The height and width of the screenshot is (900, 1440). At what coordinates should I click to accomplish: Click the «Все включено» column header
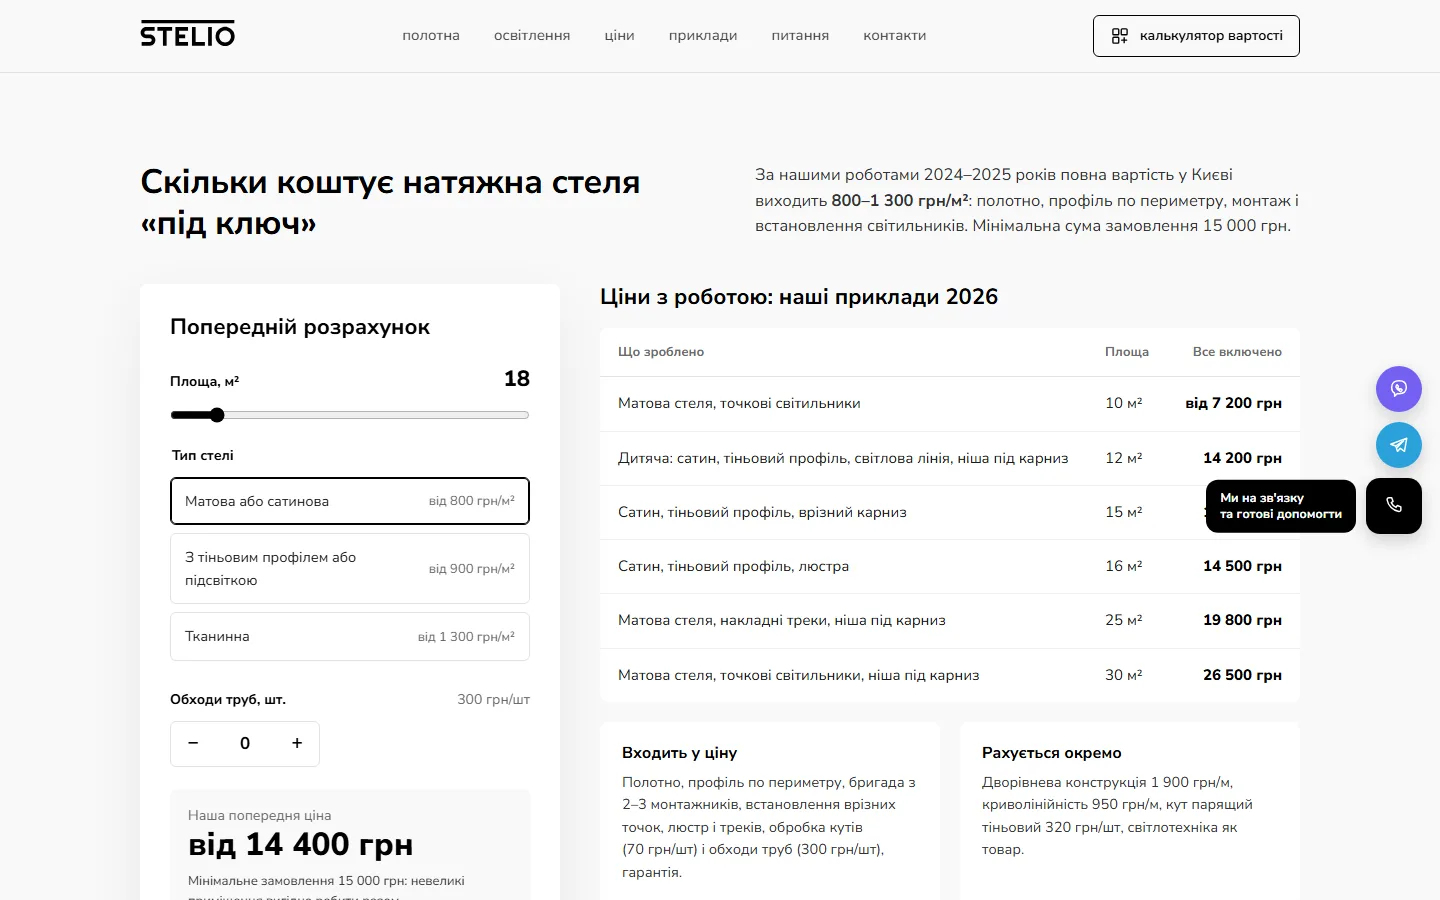(x=1237, y=352)
